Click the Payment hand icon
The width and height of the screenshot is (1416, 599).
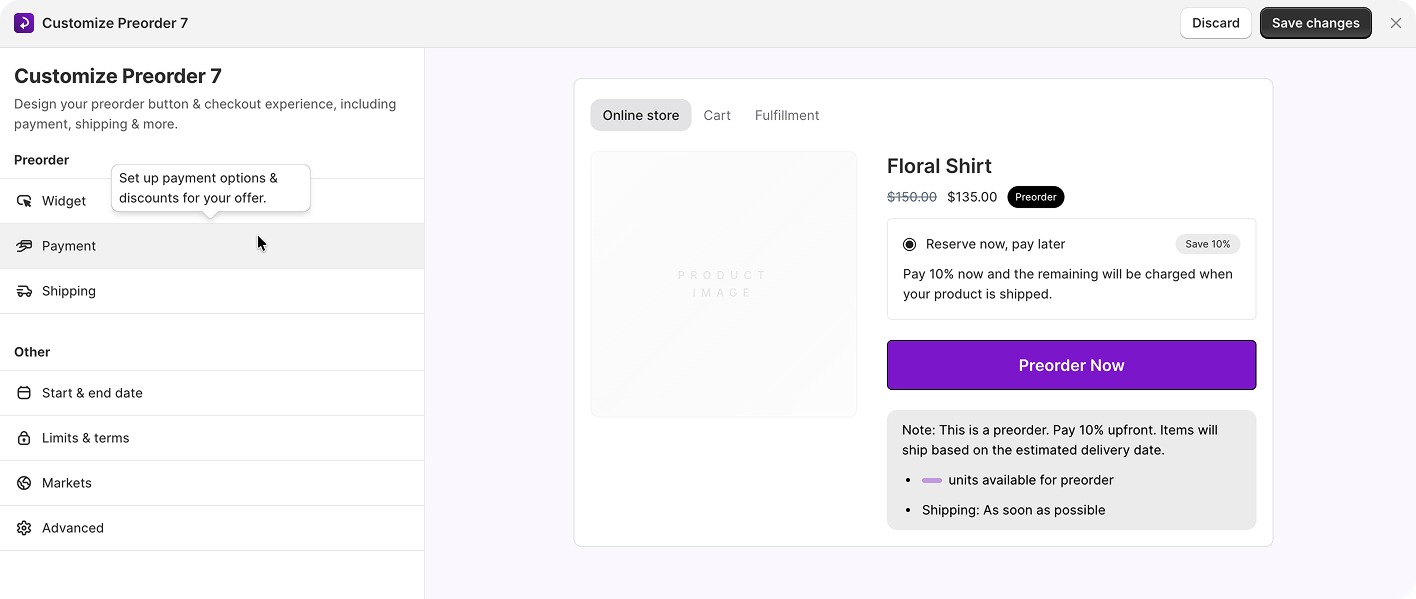(x=24, y=246)
